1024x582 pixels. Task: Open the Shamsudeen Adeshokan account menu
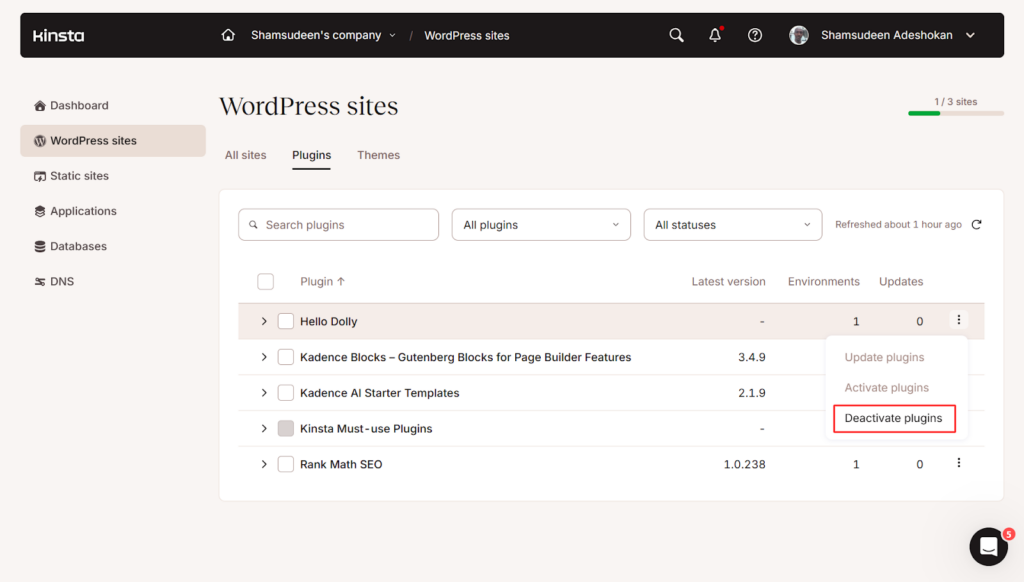(x=886, y=34)
